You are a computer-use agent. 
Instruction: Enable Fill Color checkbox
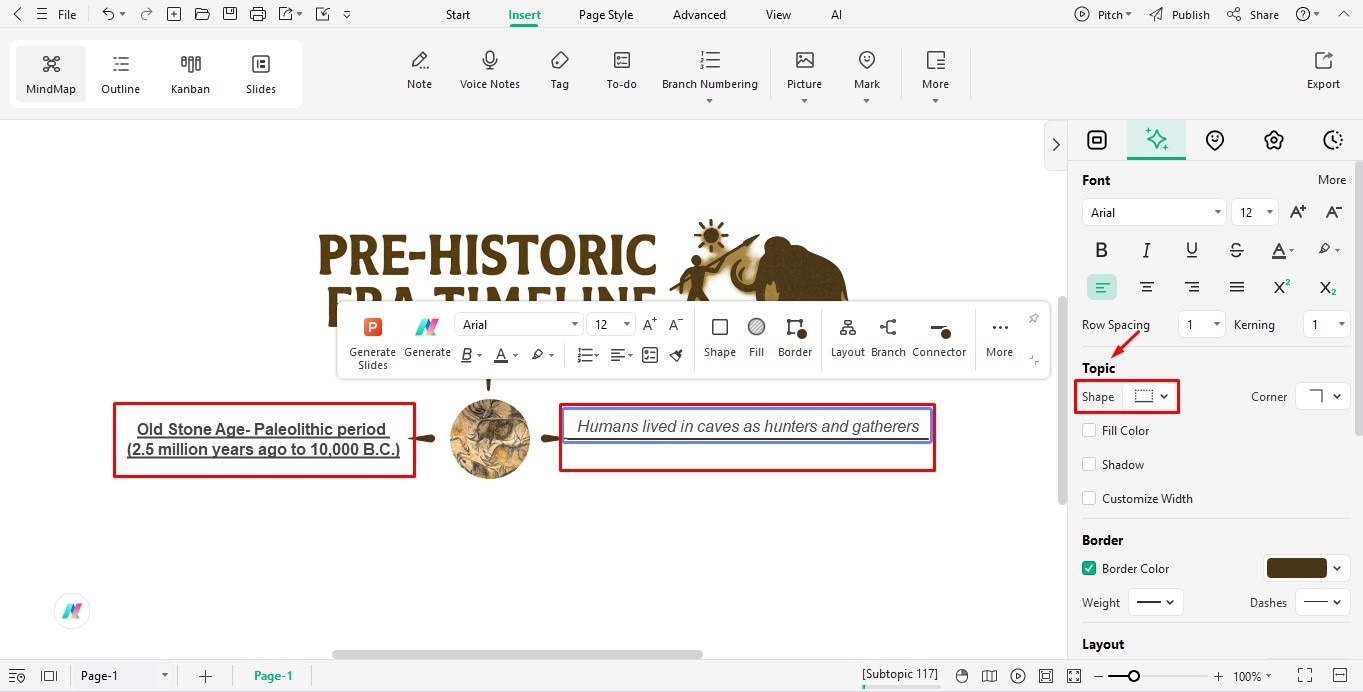click(x=1089, y=431)
